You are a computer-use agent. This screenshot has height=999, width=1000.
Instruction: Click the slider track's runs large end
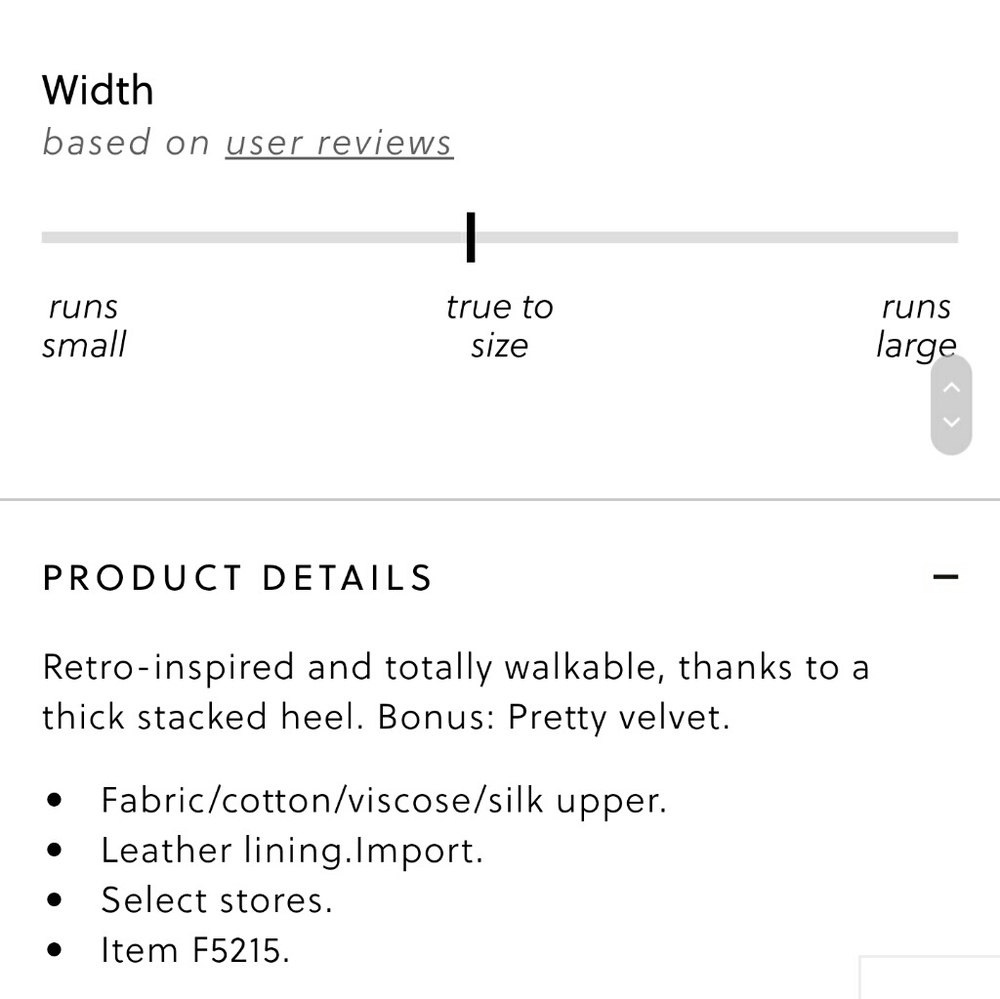[950, 238]
